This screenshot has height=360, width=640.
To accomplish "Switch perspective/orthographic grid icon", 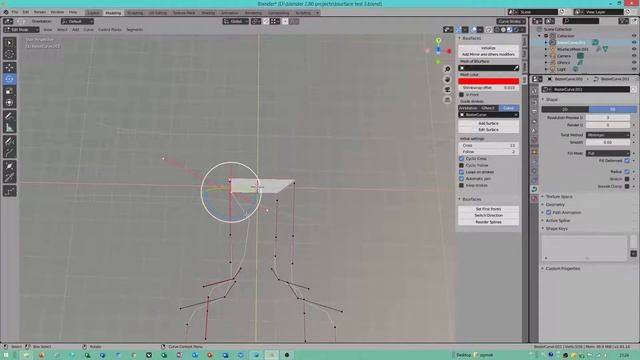I will click(447, 100).
